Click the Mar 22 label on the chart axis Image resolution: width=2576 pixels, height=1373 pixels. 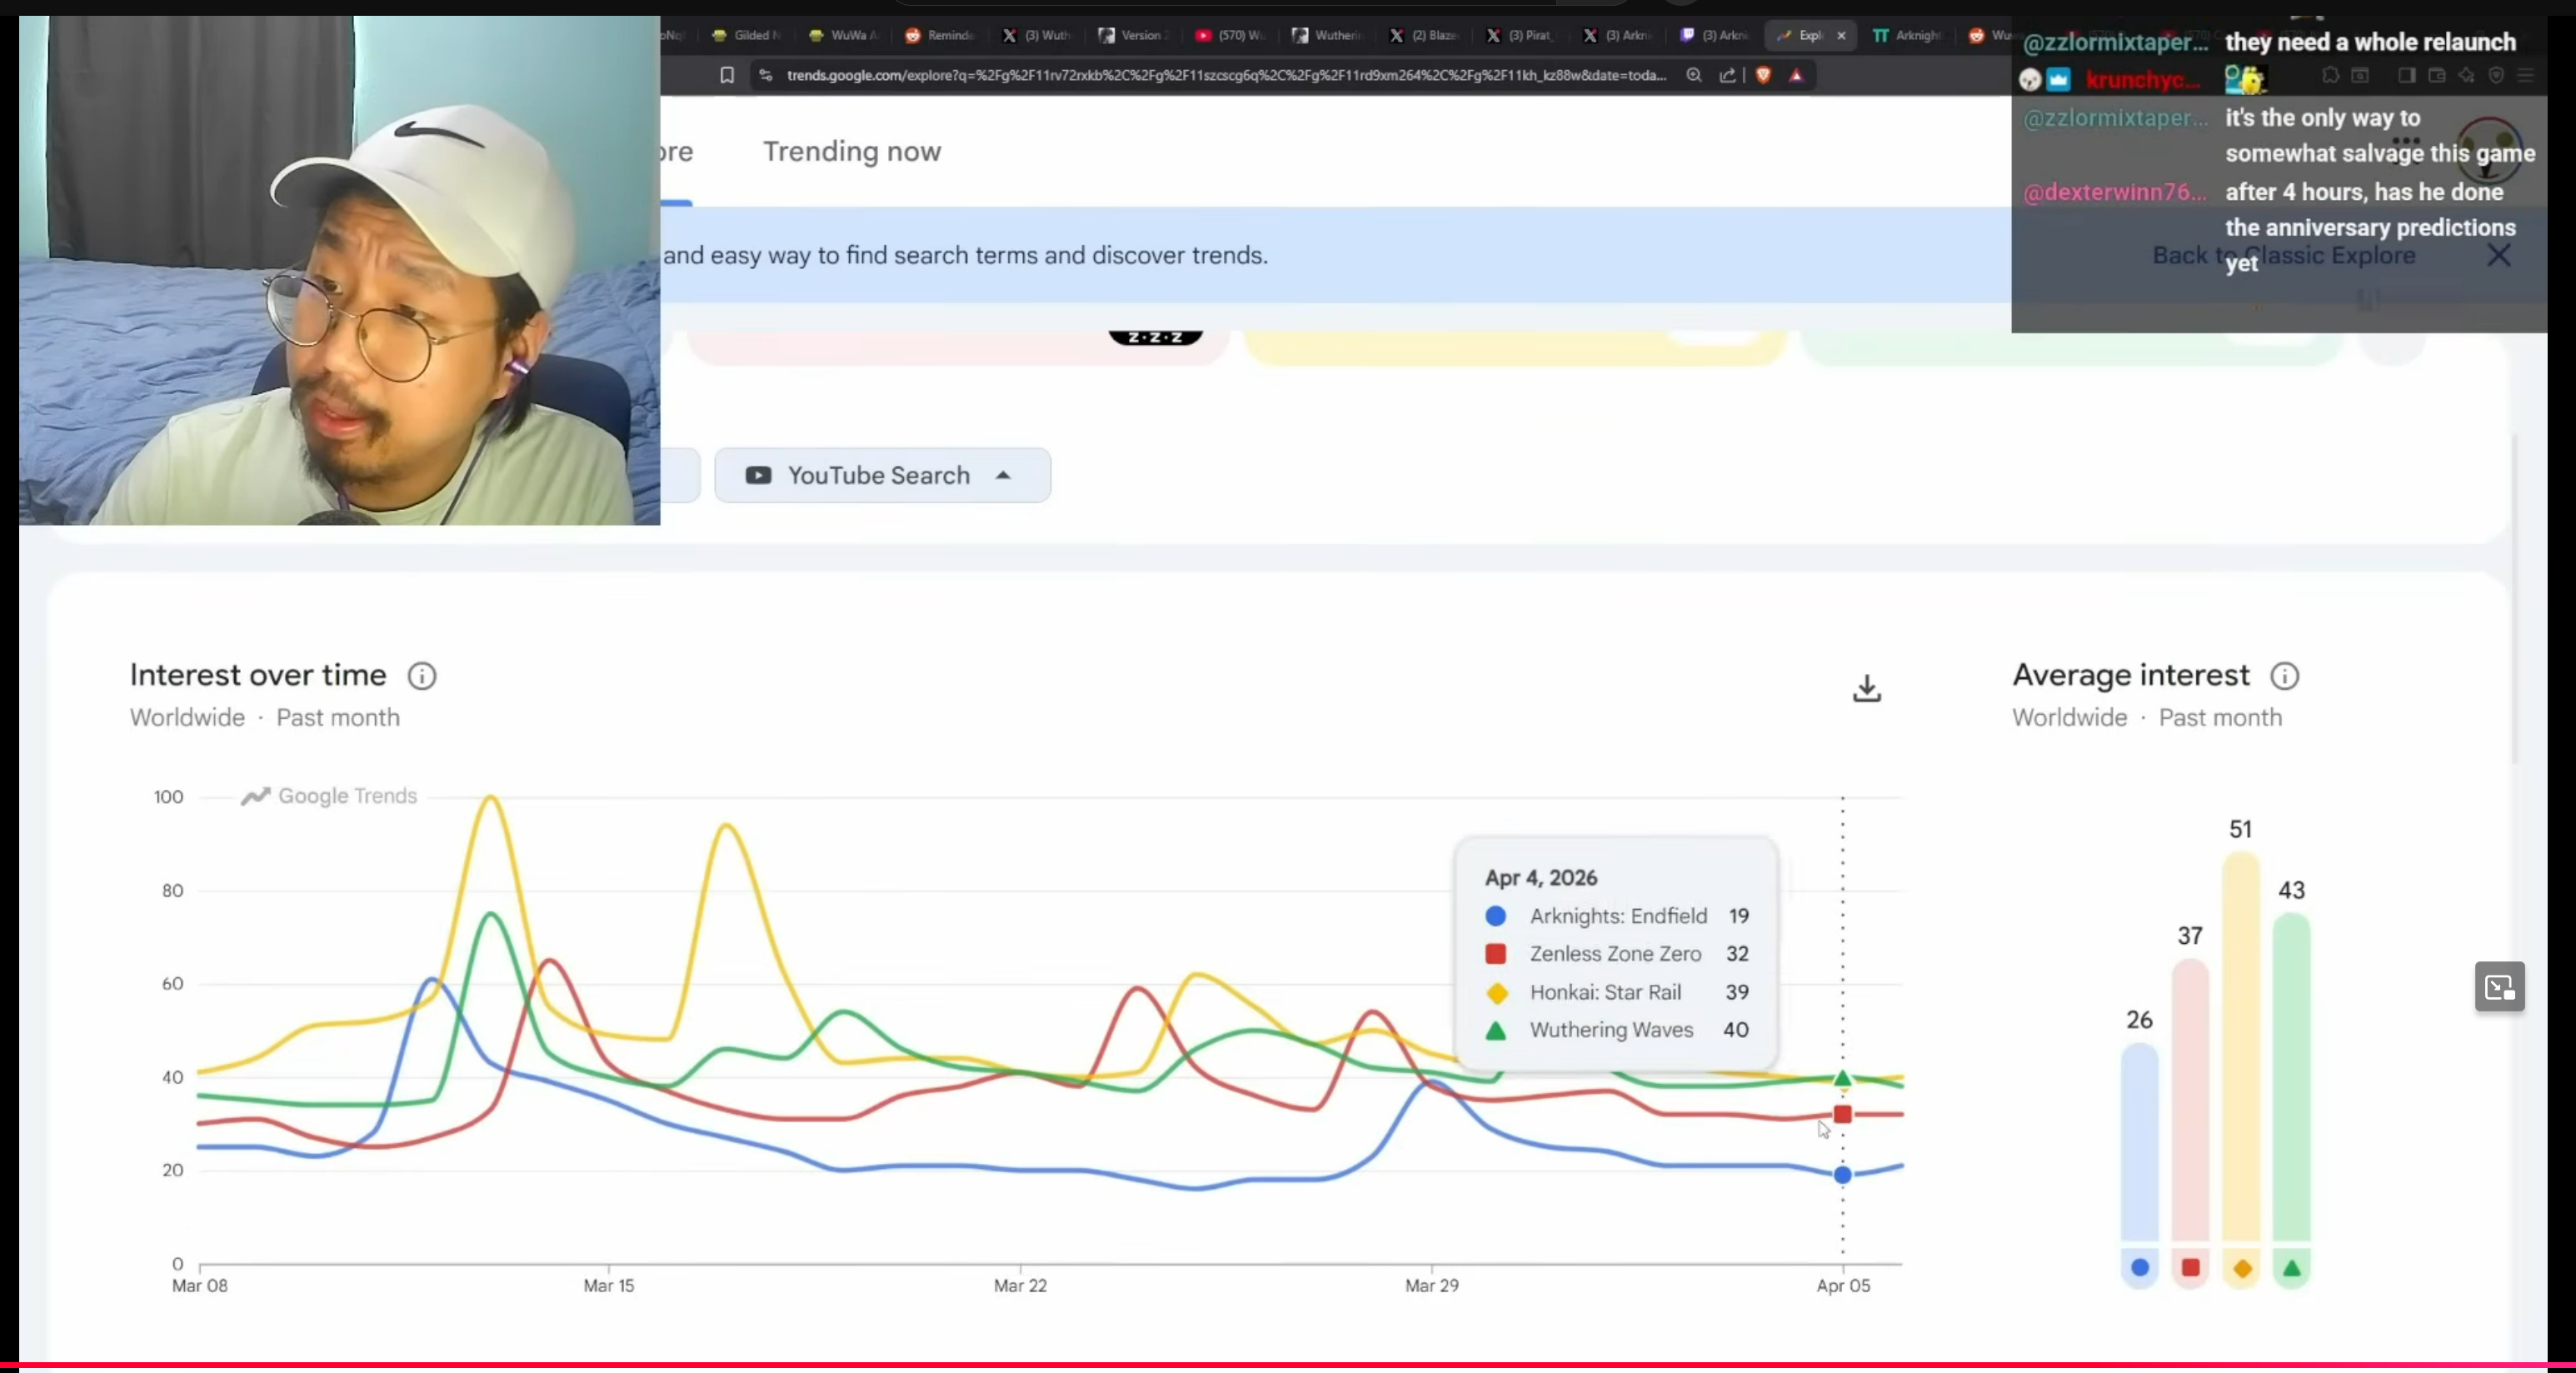(1020, 1286)
